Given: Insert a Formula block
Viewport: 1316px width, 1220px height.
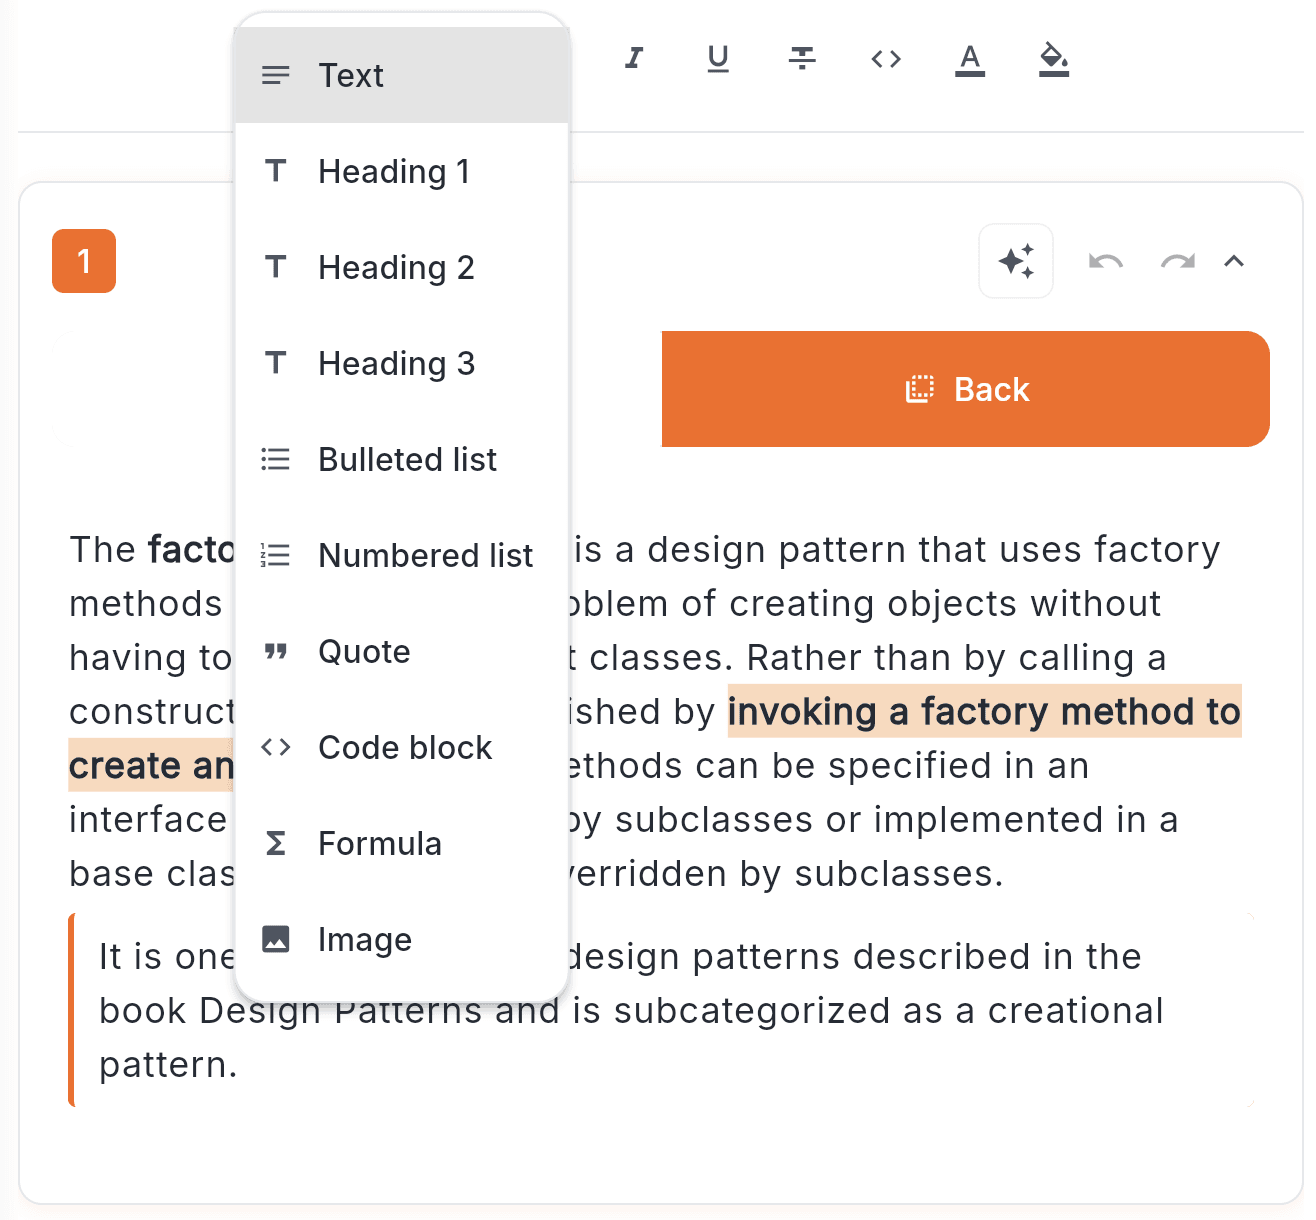Looking at the screenshot, I should [x=380, y=843].
